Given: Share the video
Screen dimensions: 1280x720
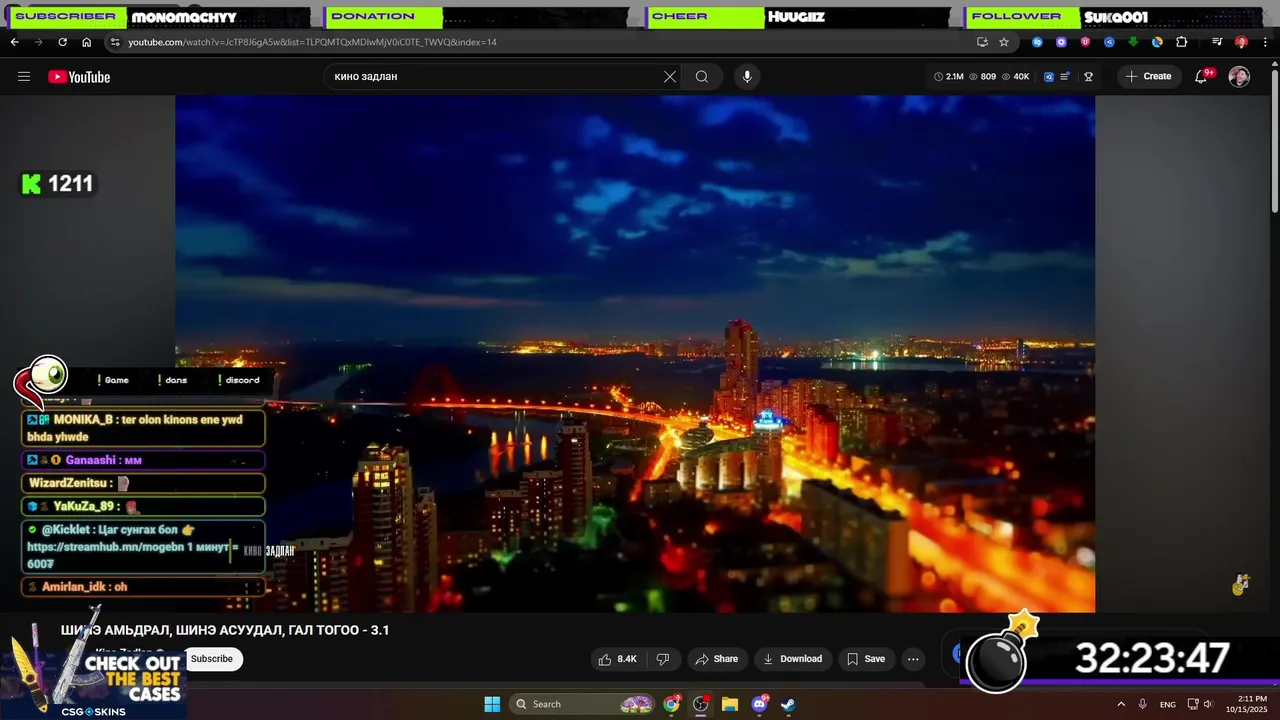Looking at the screenshot, I should click(x=716, y=659).
